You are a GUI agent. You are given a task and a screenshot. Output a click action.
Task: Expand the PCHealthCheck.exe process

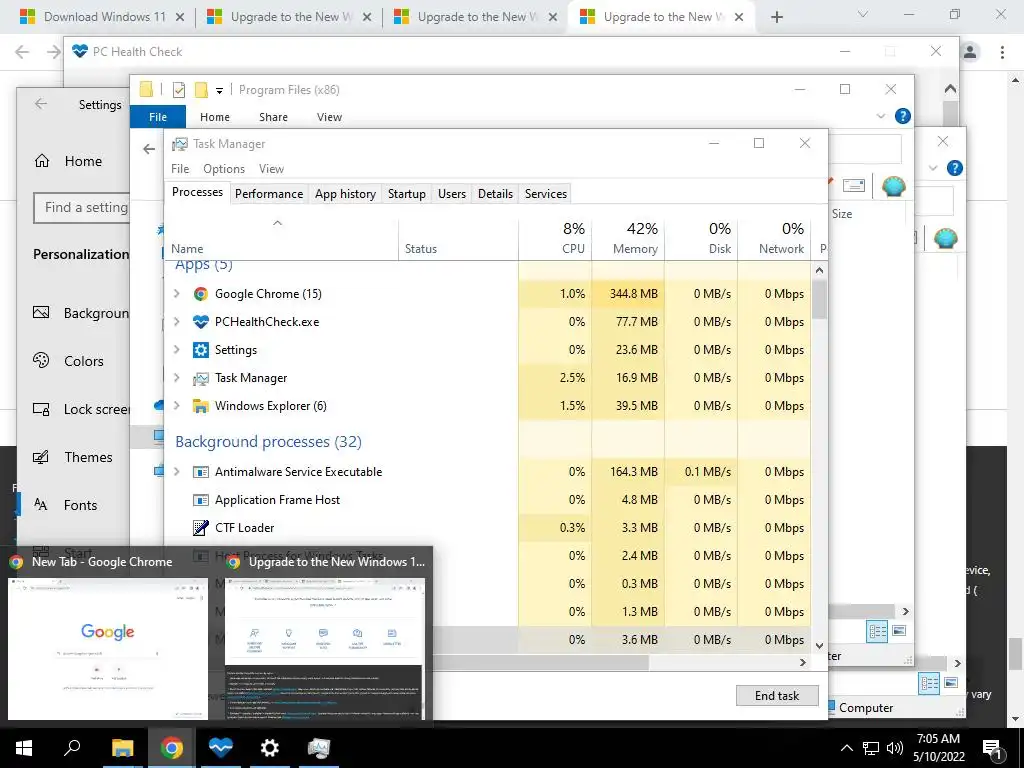(x=176, y=322)
